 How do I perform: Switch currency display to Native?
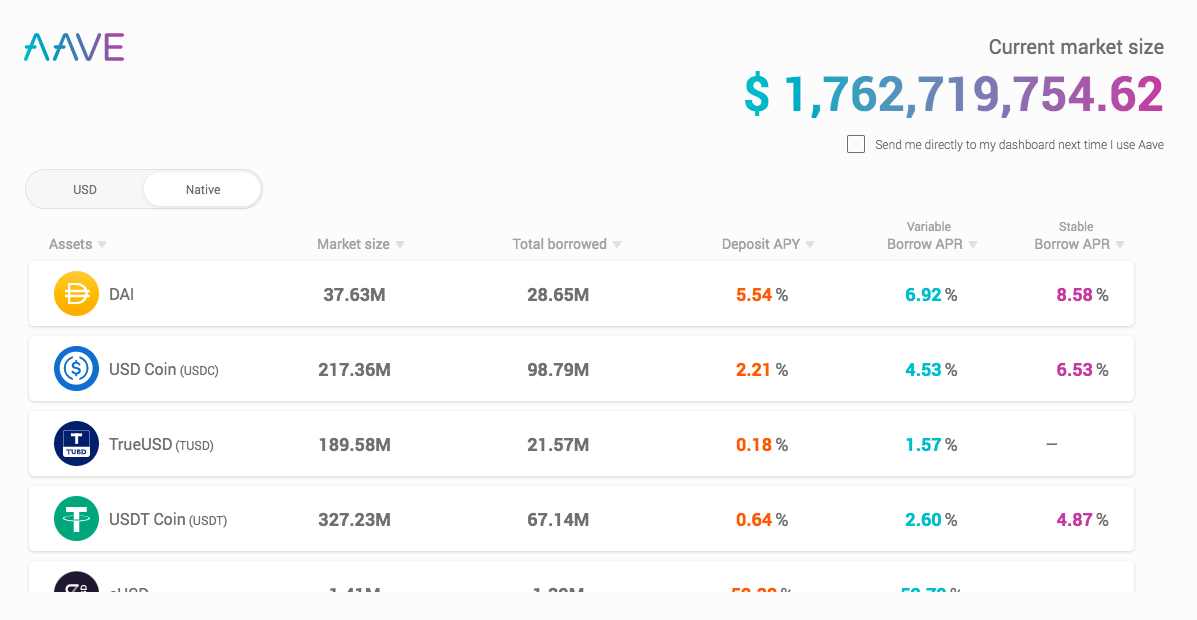pyautogui.click(x=203, y=189)
